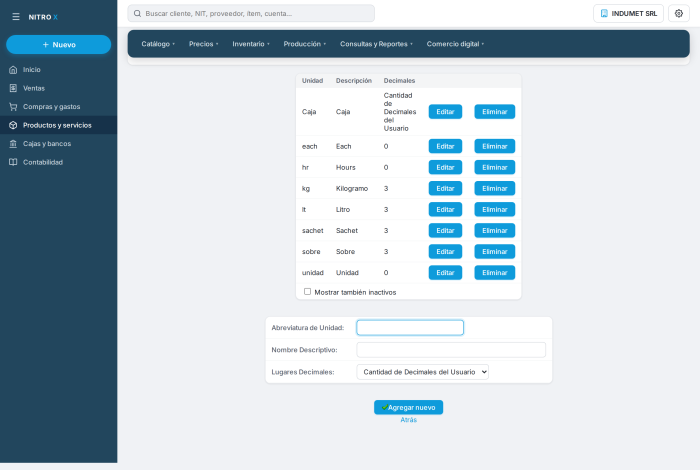This screenshot has width=700, height=470.
Task: Expand Consultas y Reportes menu
Action: pos(376,44)
